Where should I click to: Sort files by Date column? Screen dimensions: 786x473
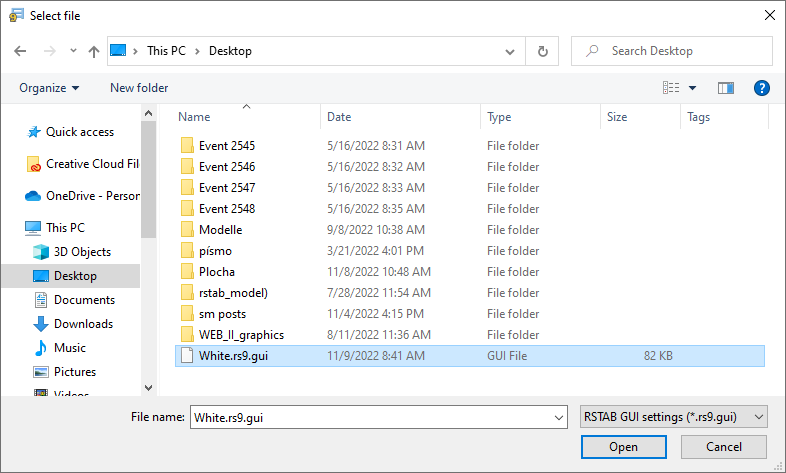(339, 117)
